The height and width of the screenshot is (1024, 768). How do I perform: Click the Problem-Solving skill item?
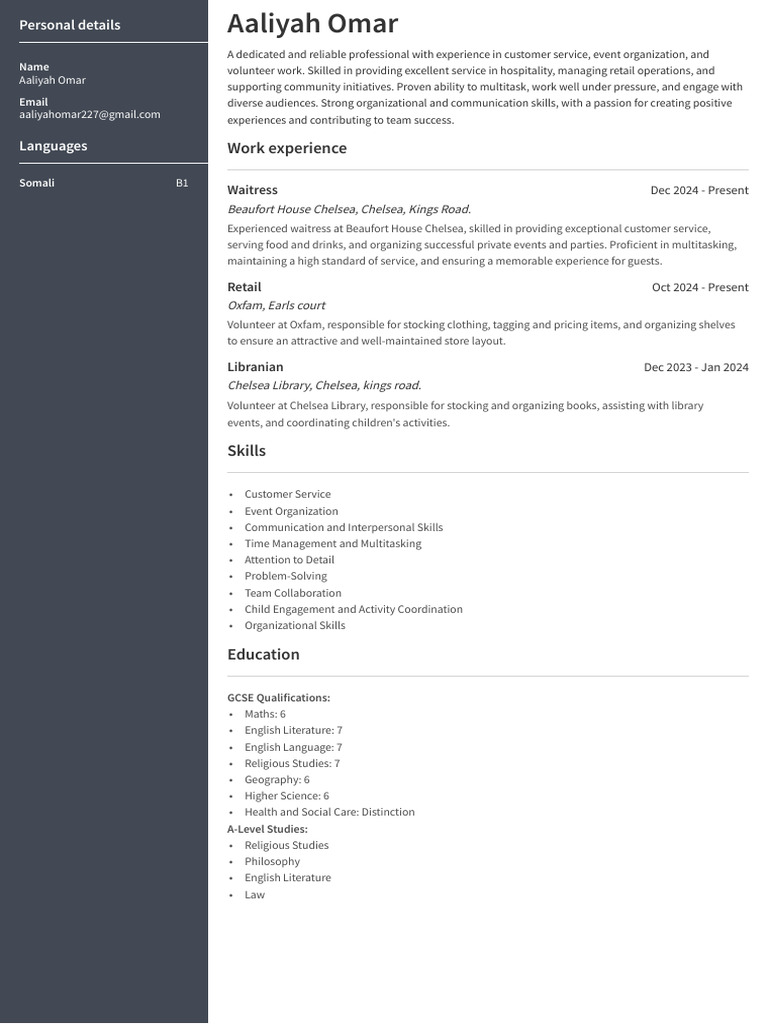[x=285, y=576]
